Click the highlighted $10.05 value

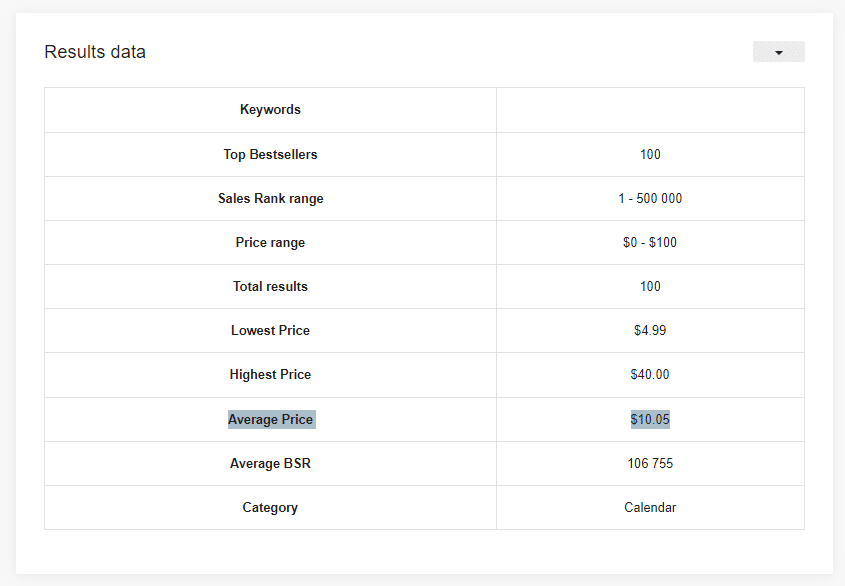tap(650, 419)
